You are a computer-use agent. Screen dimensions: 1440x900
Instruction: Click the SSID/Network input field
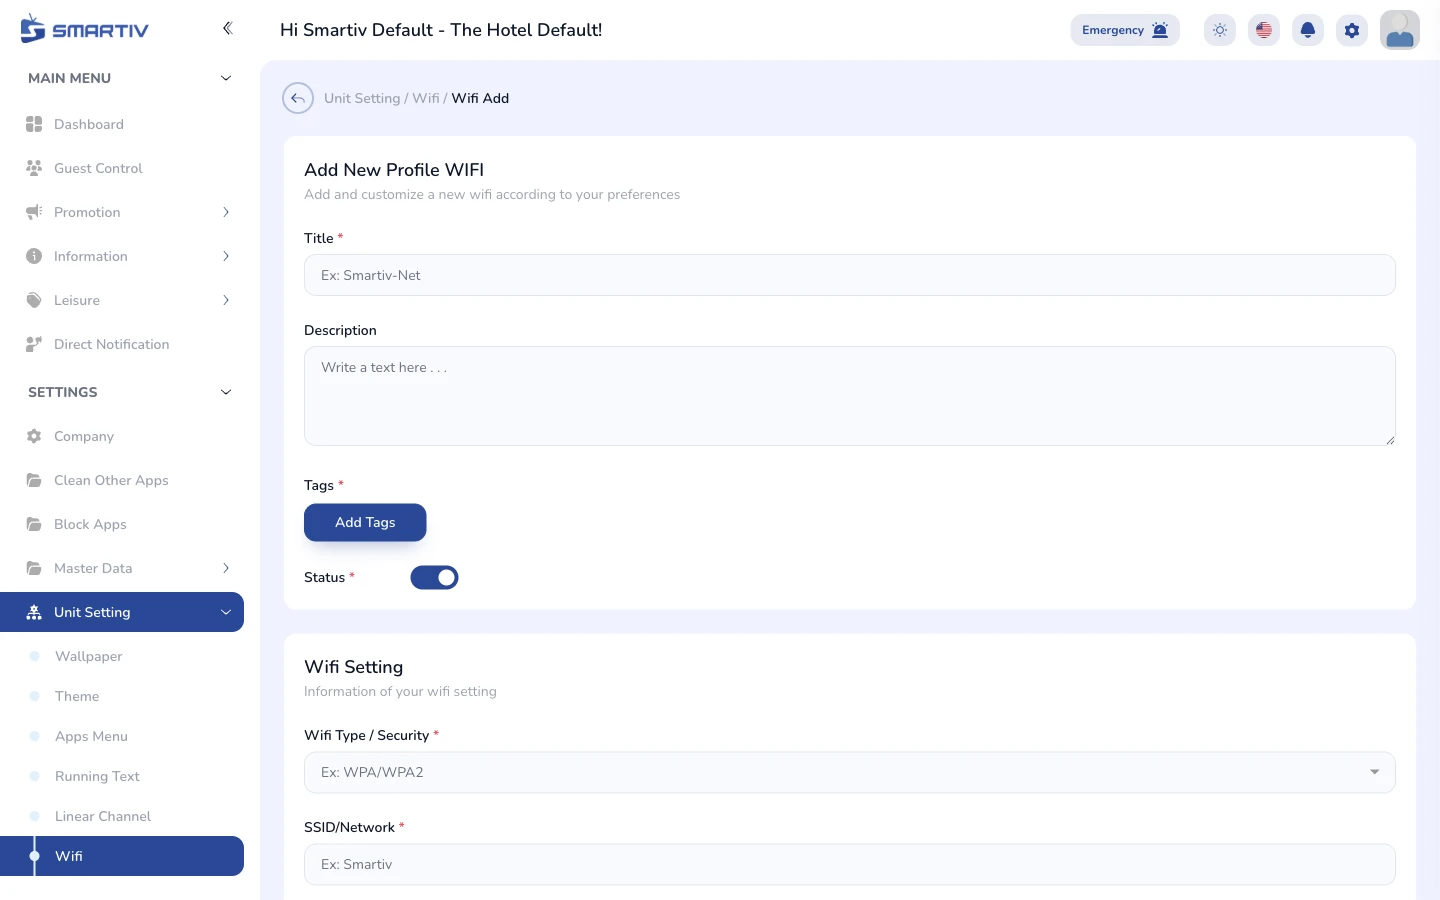point(850,864)
